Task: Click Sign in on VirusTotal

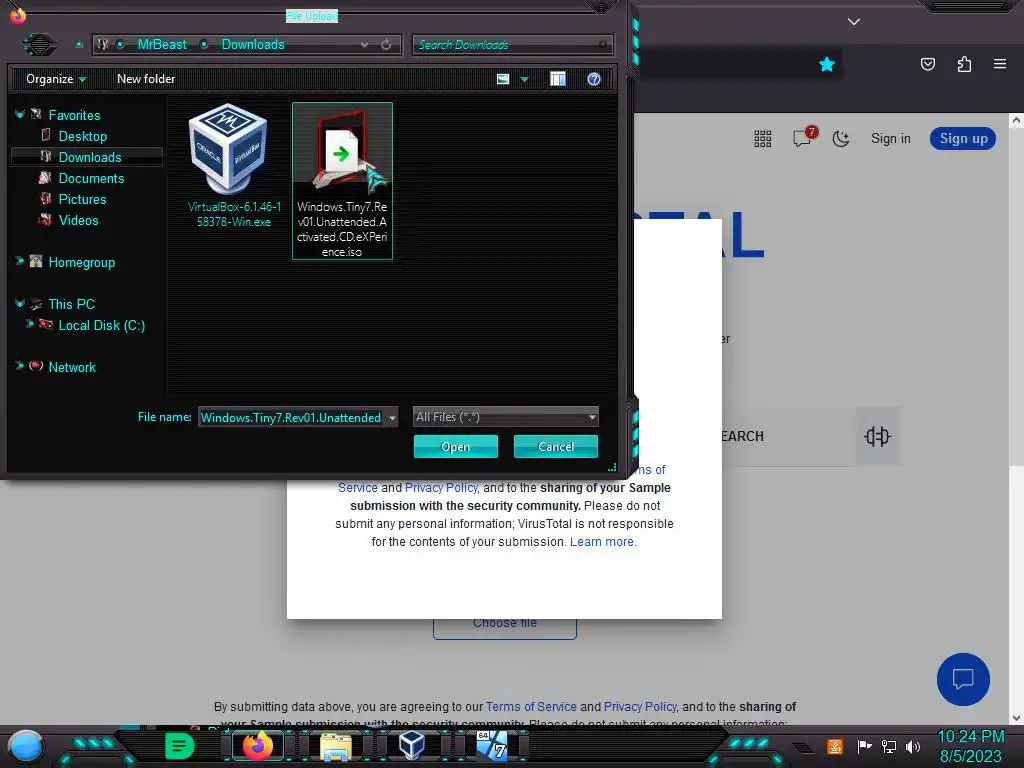Action: (x=891, y=138)
